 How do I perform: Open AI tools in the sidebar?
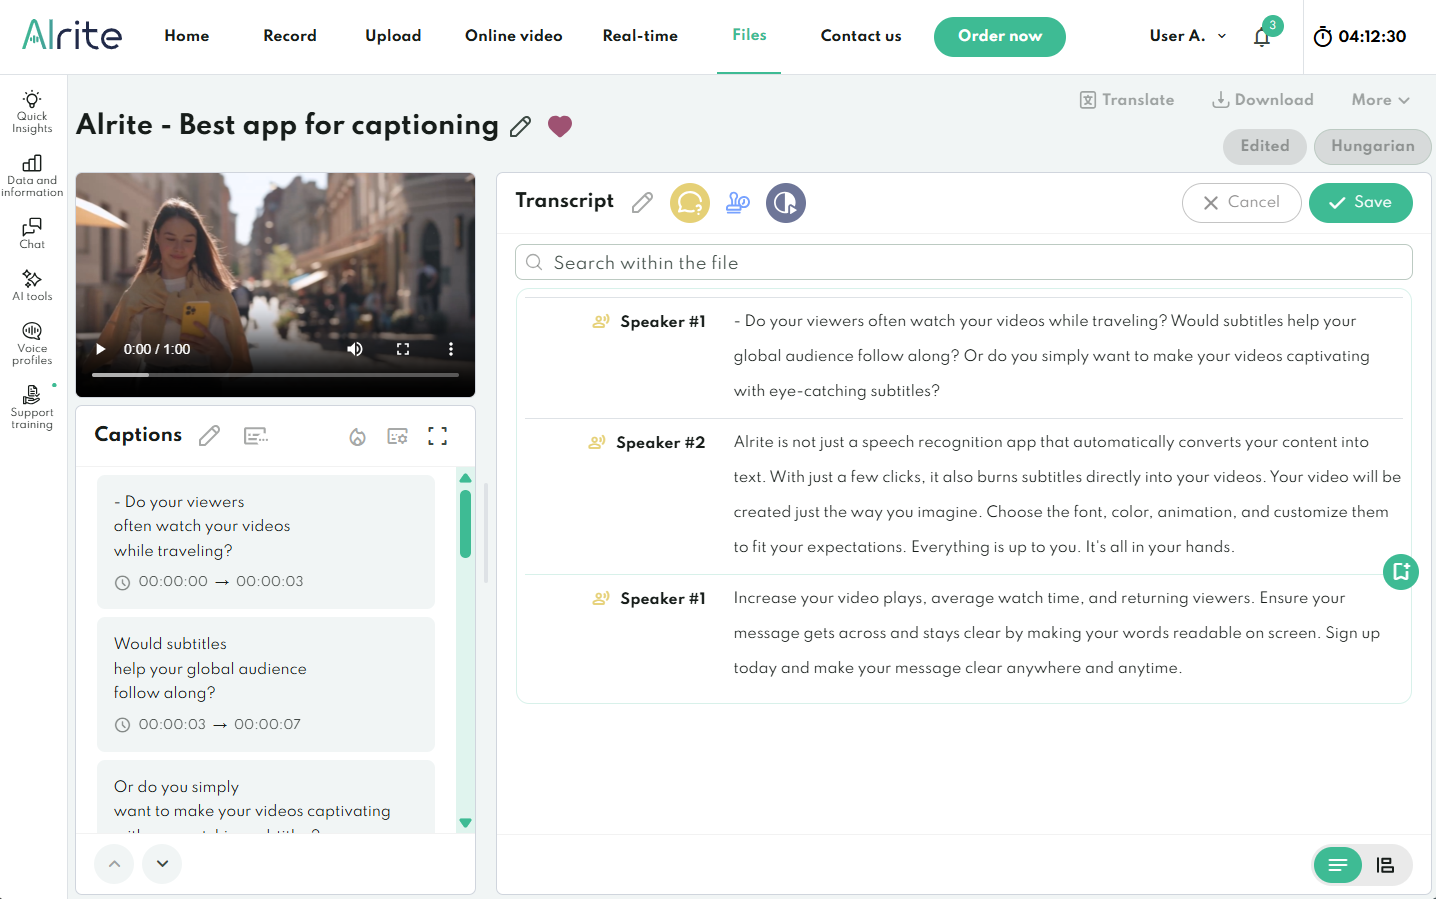coord(32,285)
